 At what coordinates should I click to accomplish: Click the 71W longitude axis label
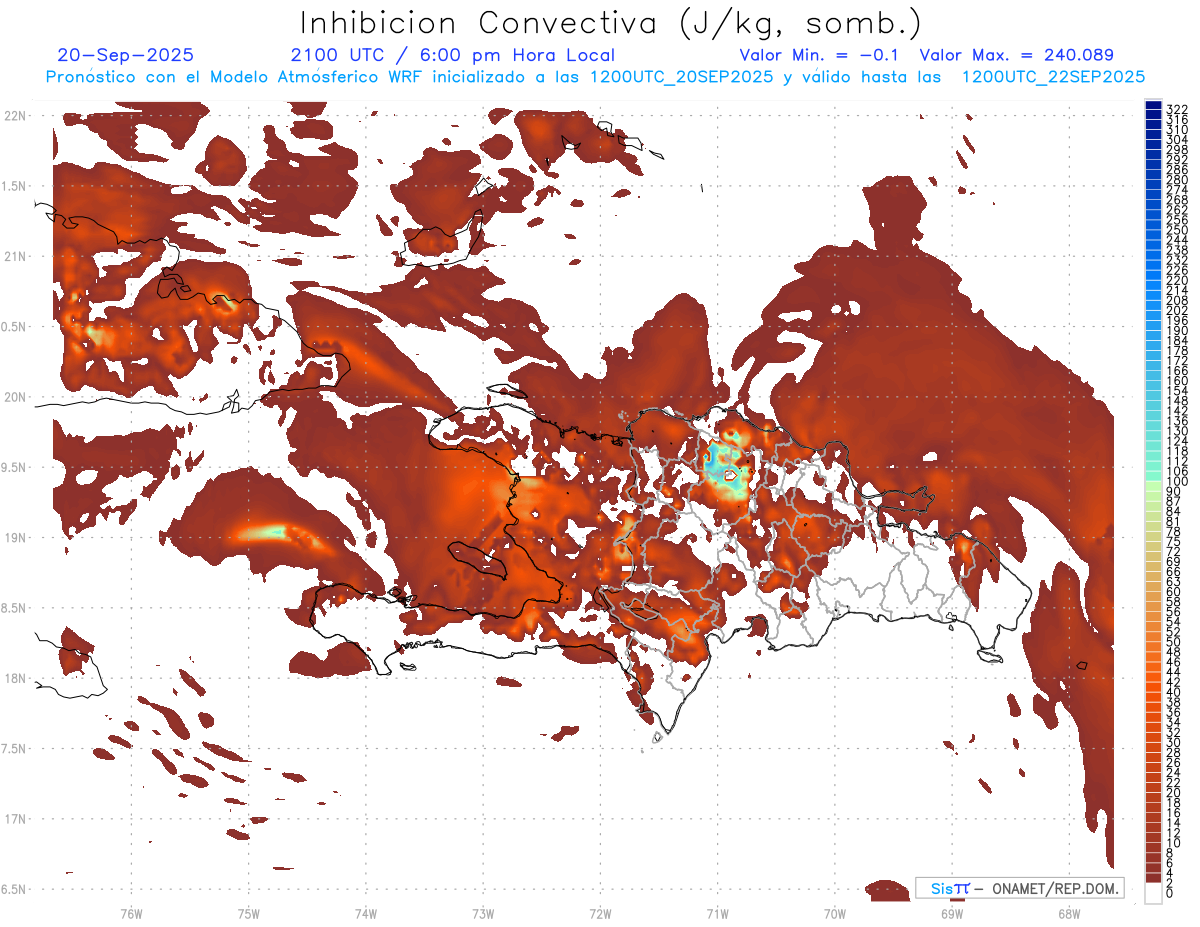coord(717,913)
